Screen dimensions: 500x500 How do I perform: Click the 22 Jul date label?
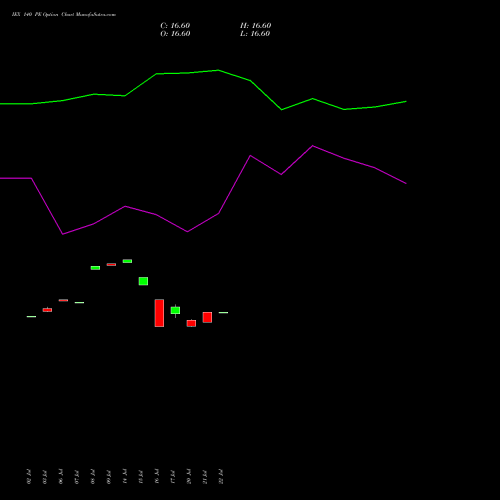coord(221,477)
